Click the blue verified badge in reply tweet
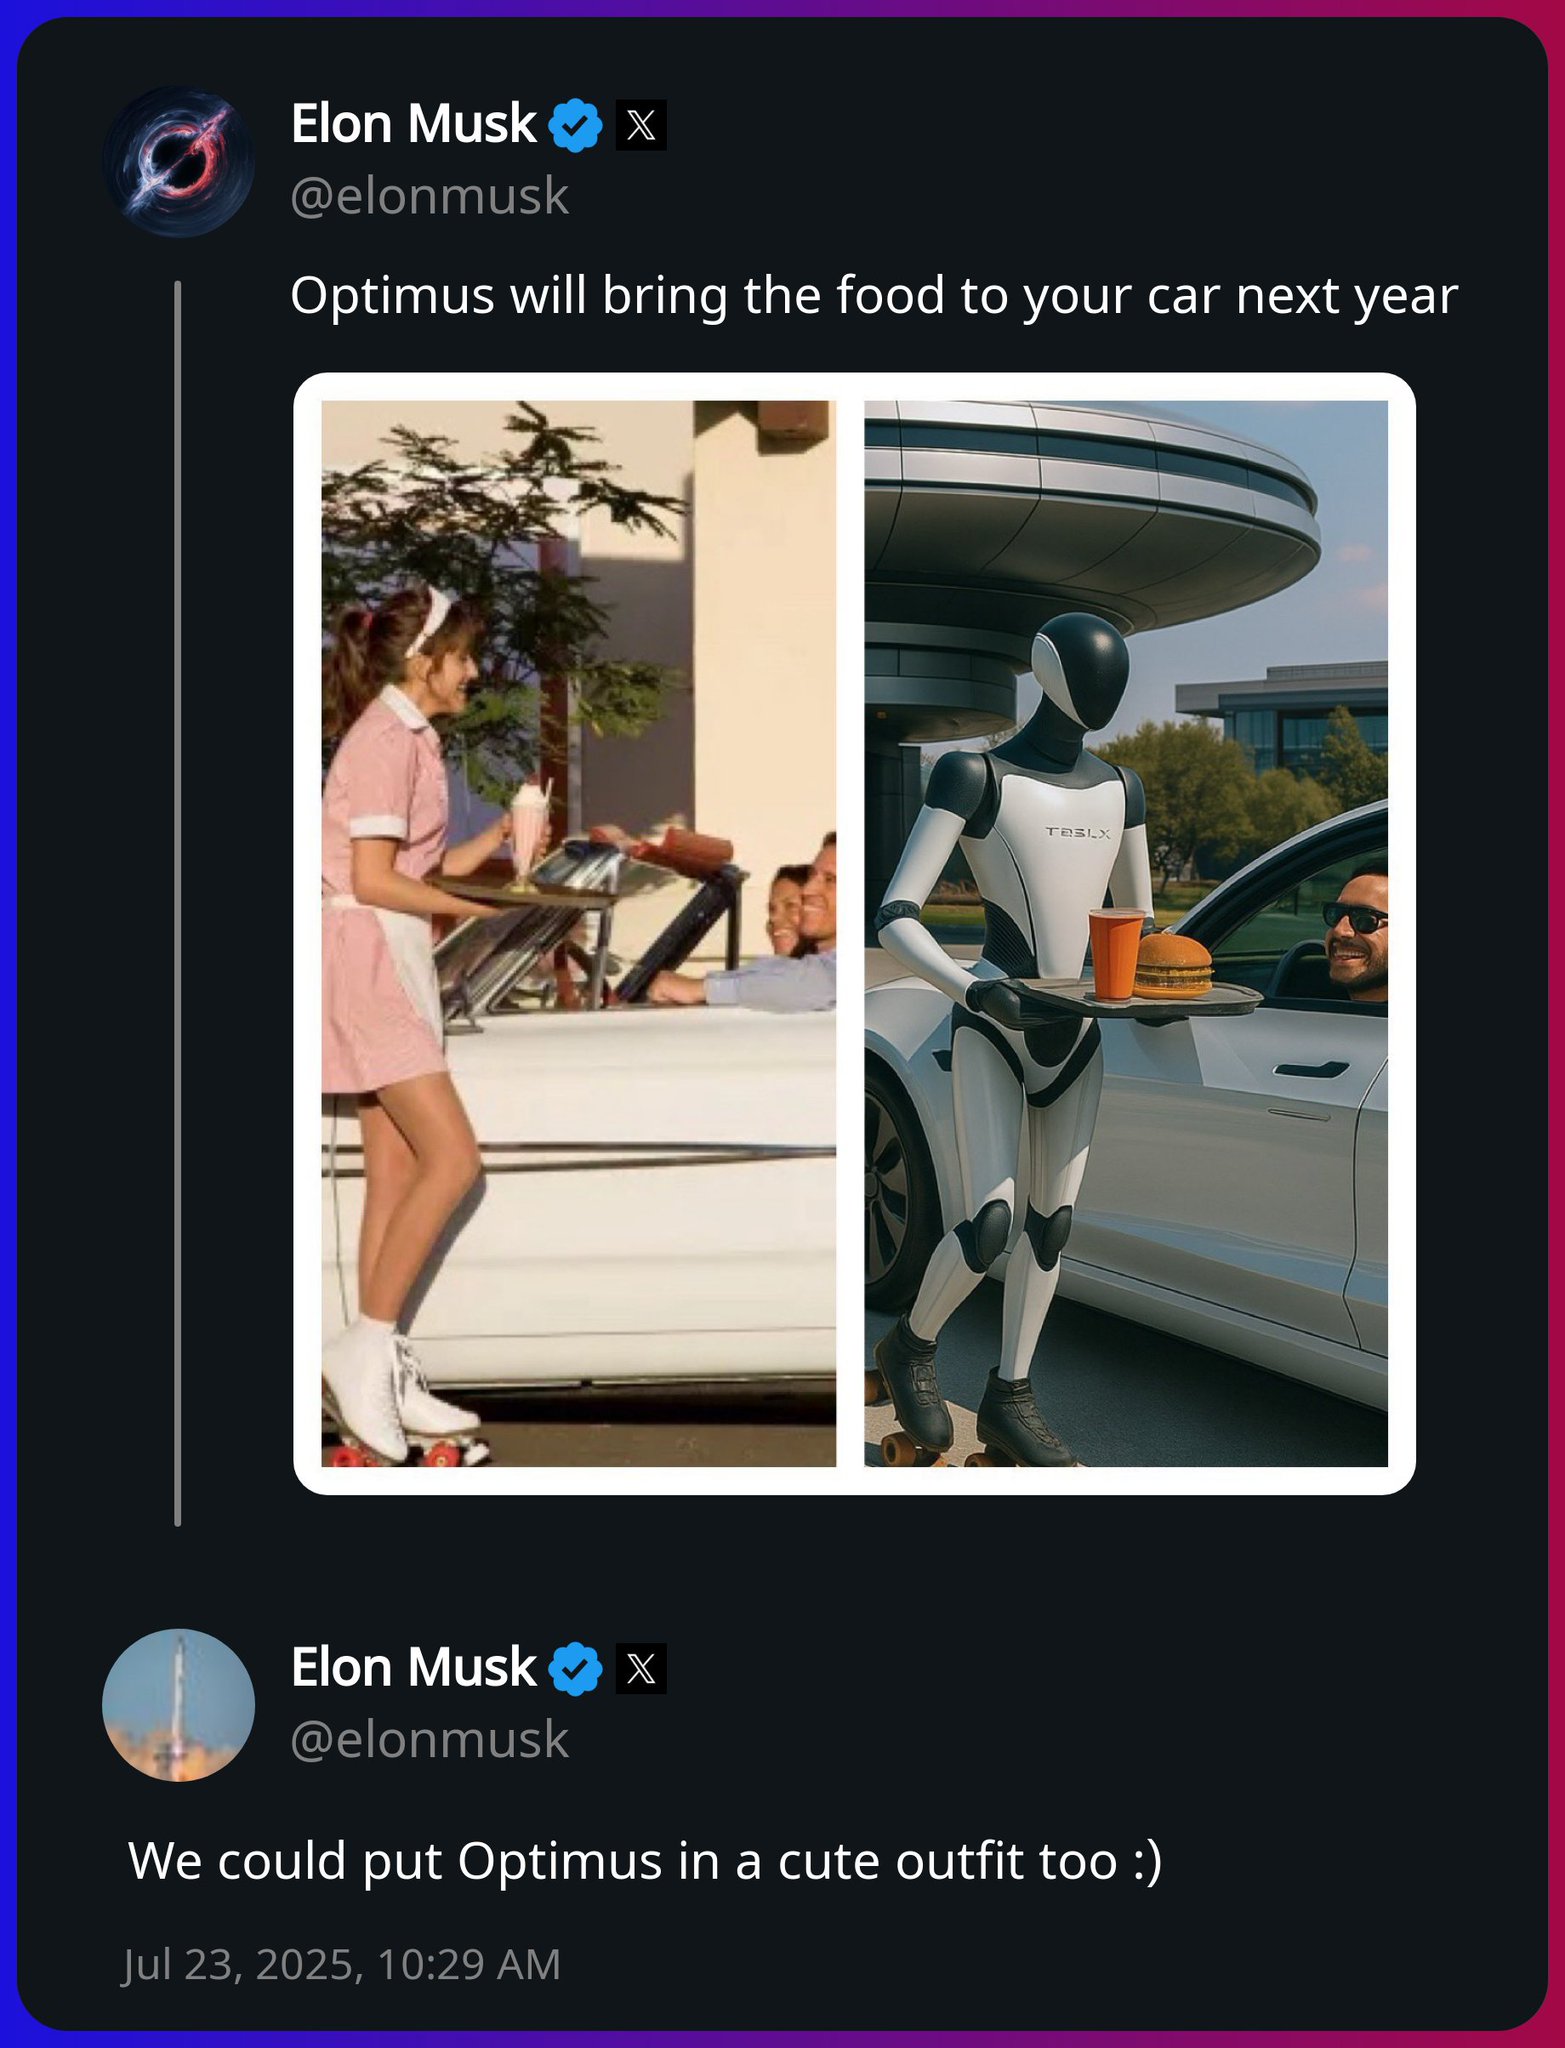The height and width of the screenshot is (2048, 1565). 576,1669
